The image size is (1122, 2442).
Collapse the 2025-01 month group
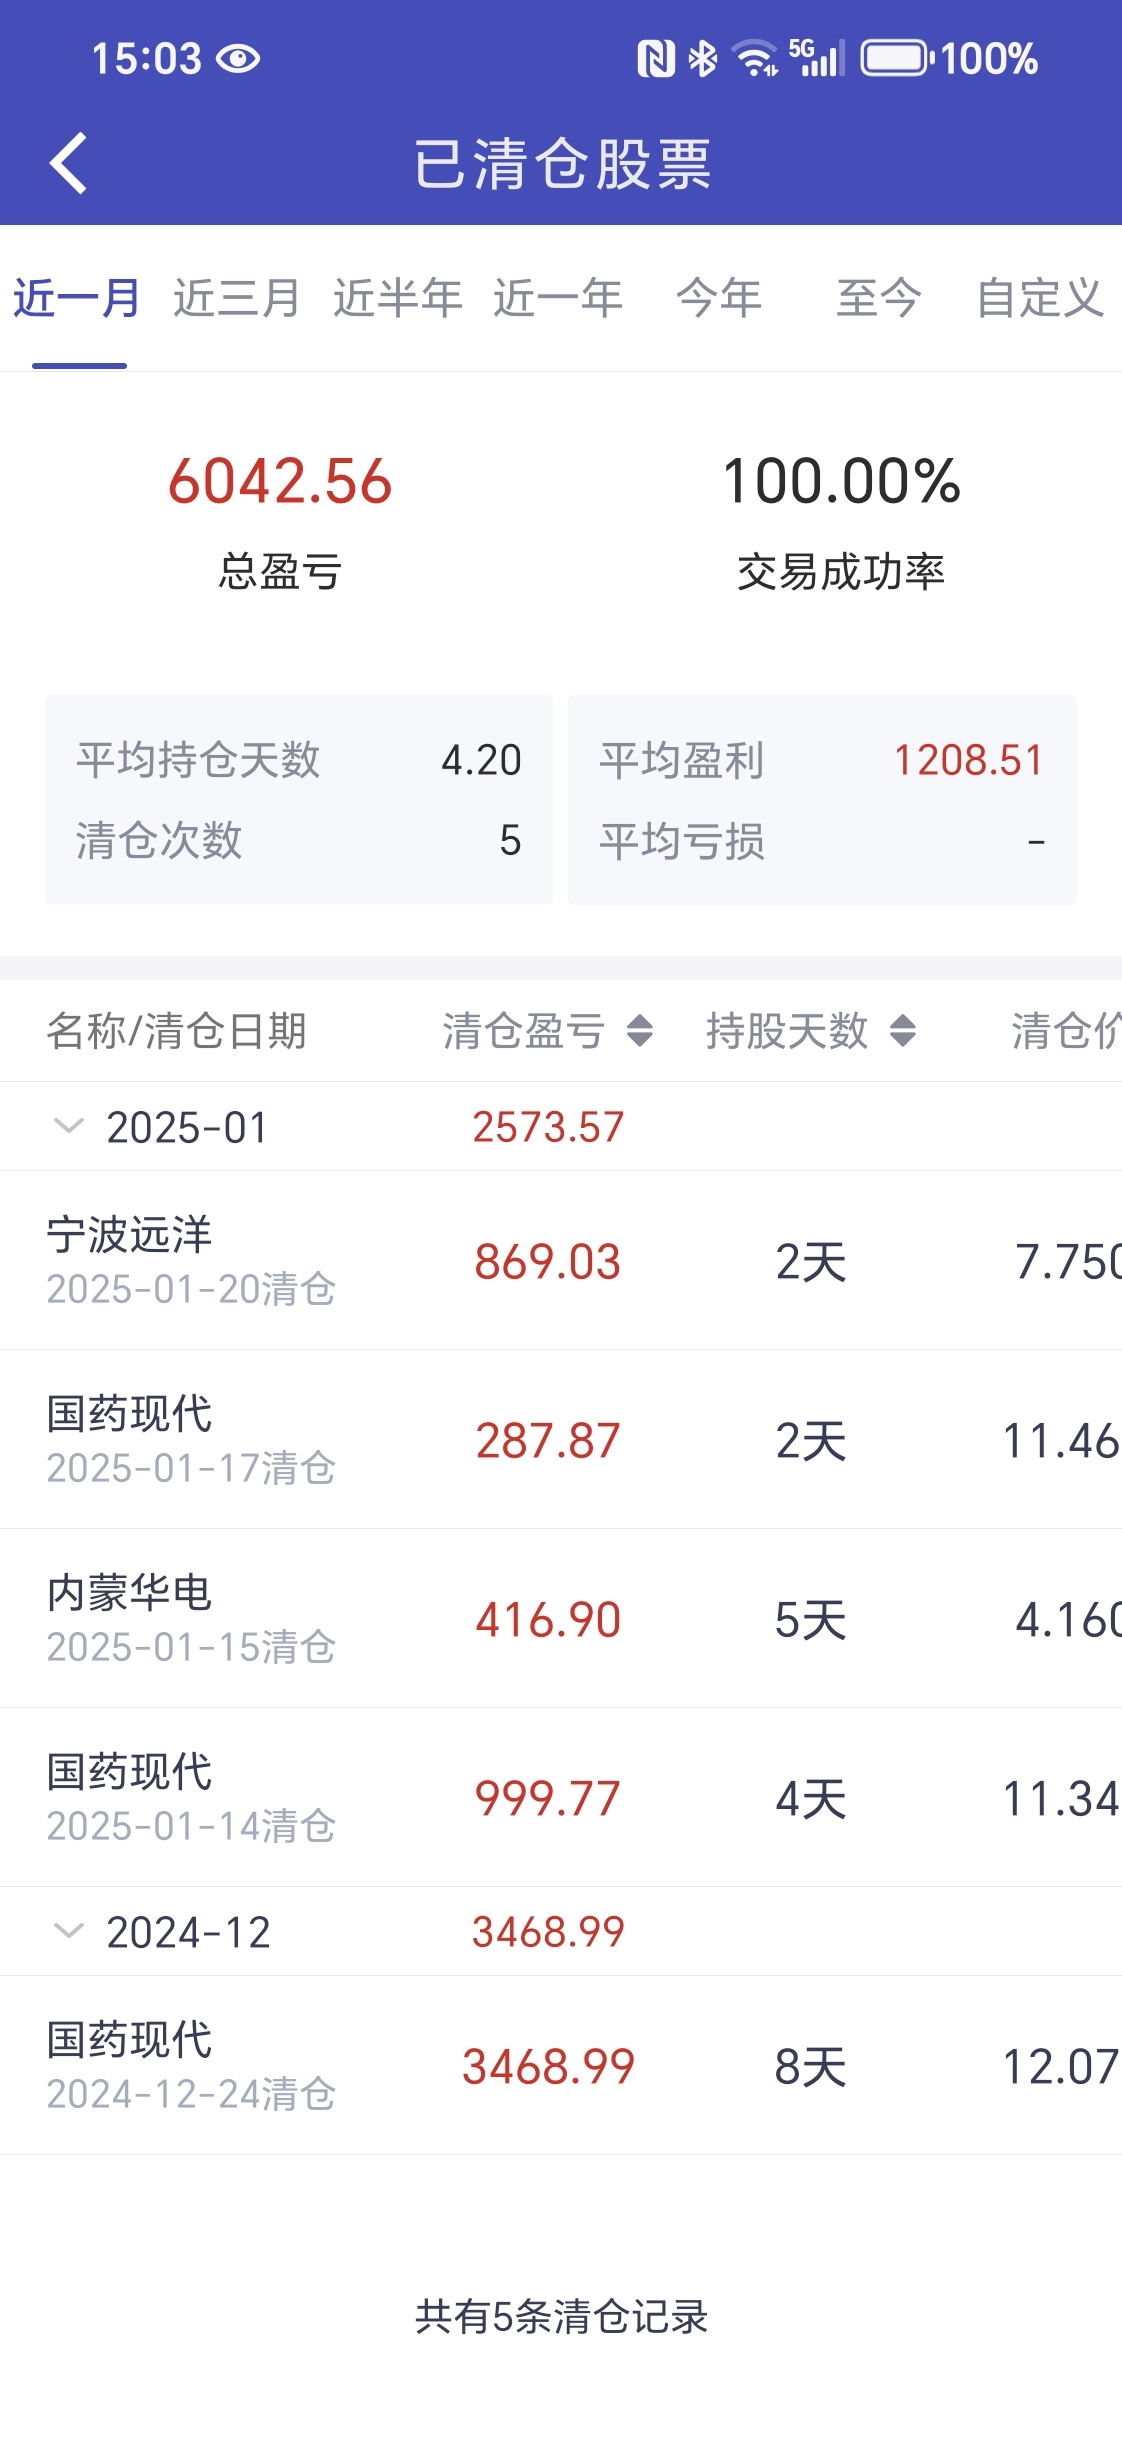coord(68,1126)
